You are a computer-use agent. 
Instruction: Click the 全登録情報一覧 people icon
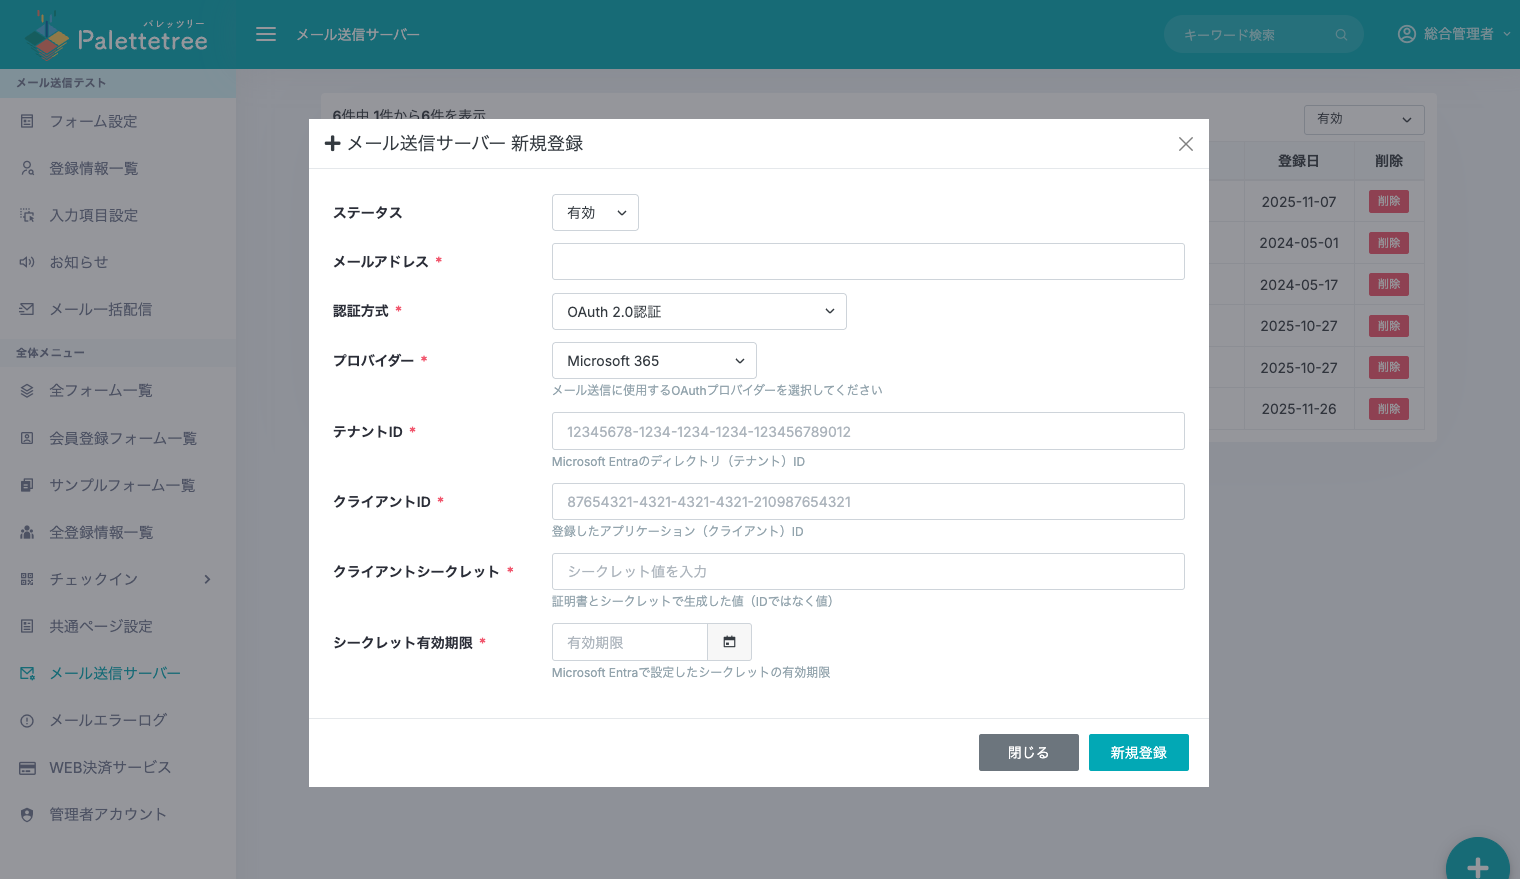coord(26,532)
